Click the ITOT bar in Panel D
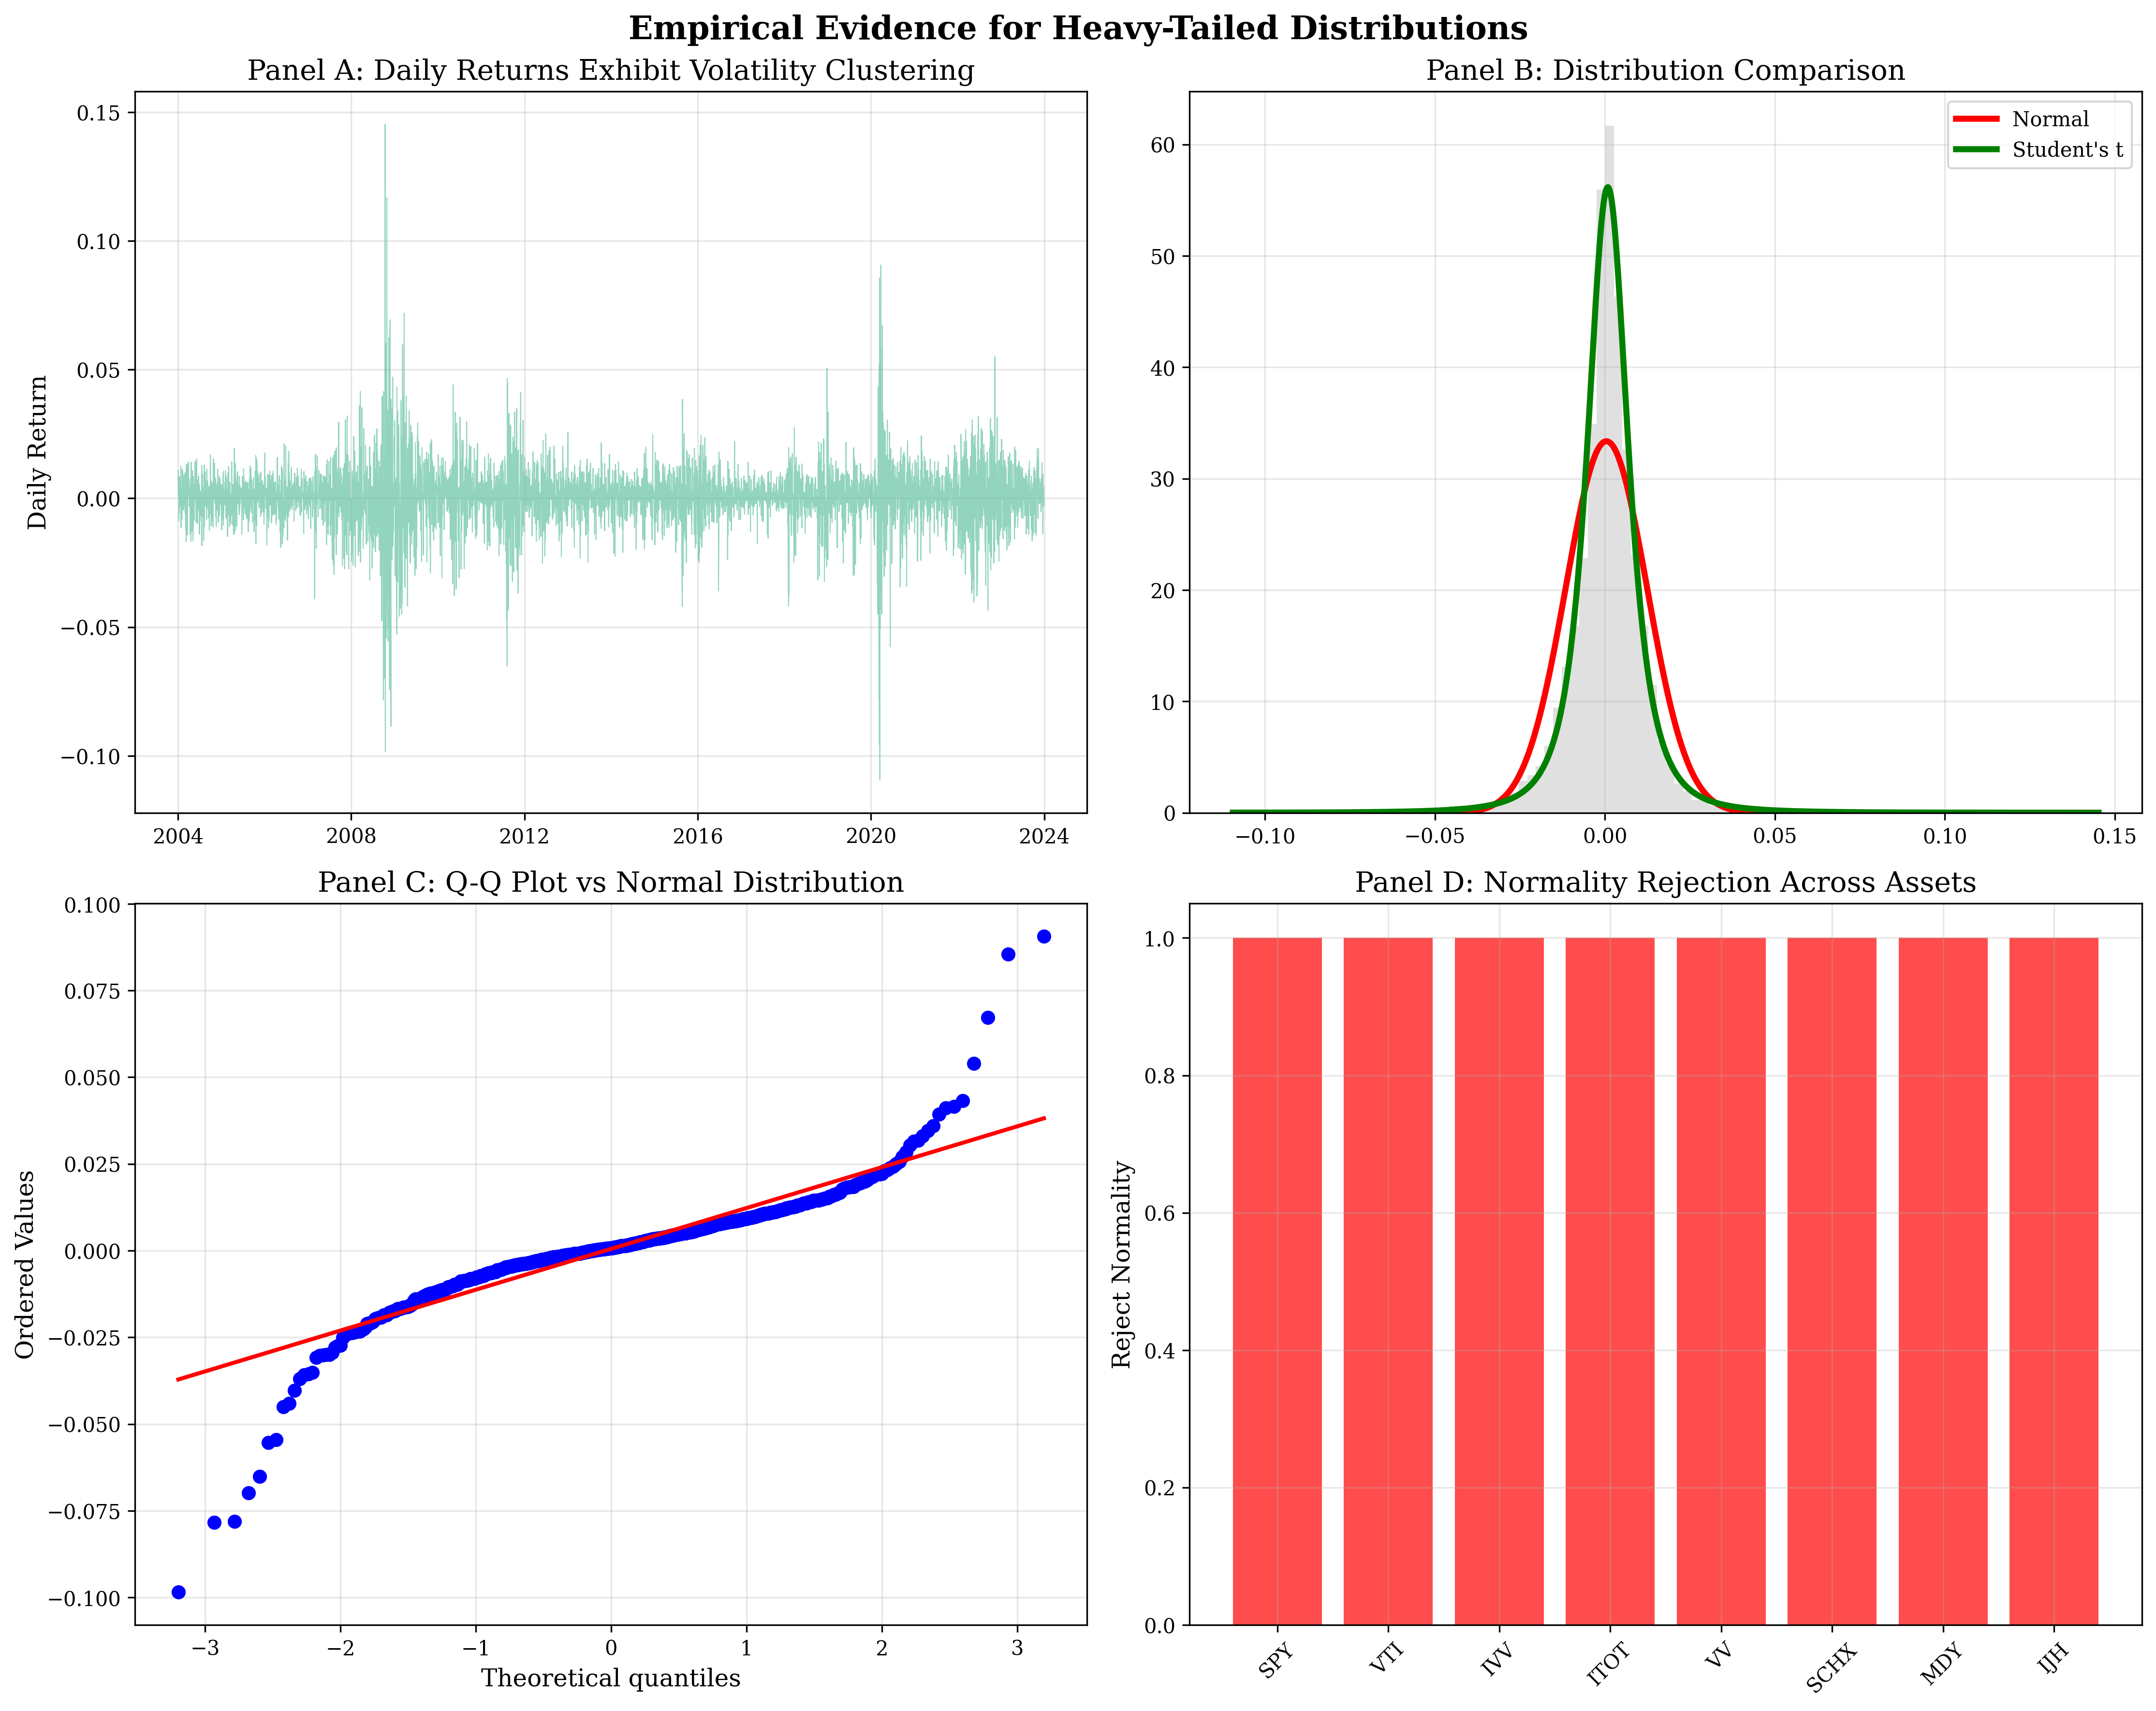This screenshot has height=1711, width=2156. 1610,1280
